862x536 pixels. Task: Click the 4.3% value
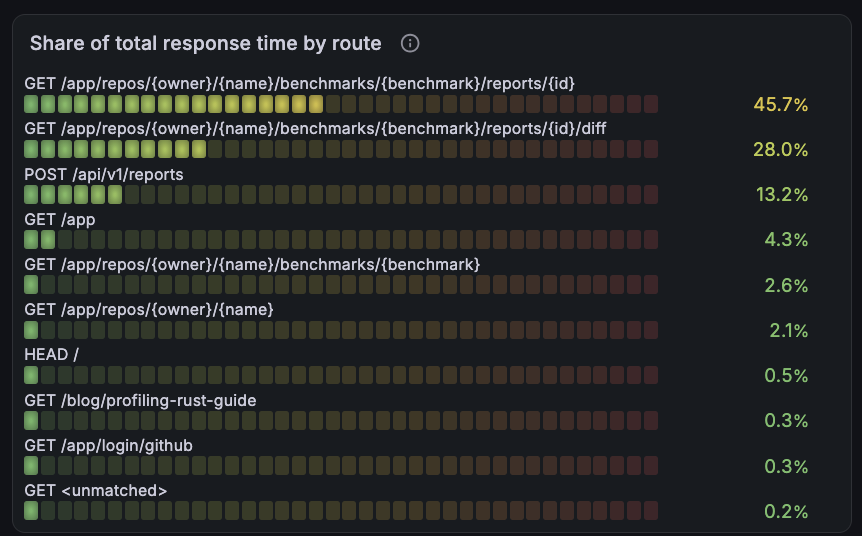click(786, 240)
